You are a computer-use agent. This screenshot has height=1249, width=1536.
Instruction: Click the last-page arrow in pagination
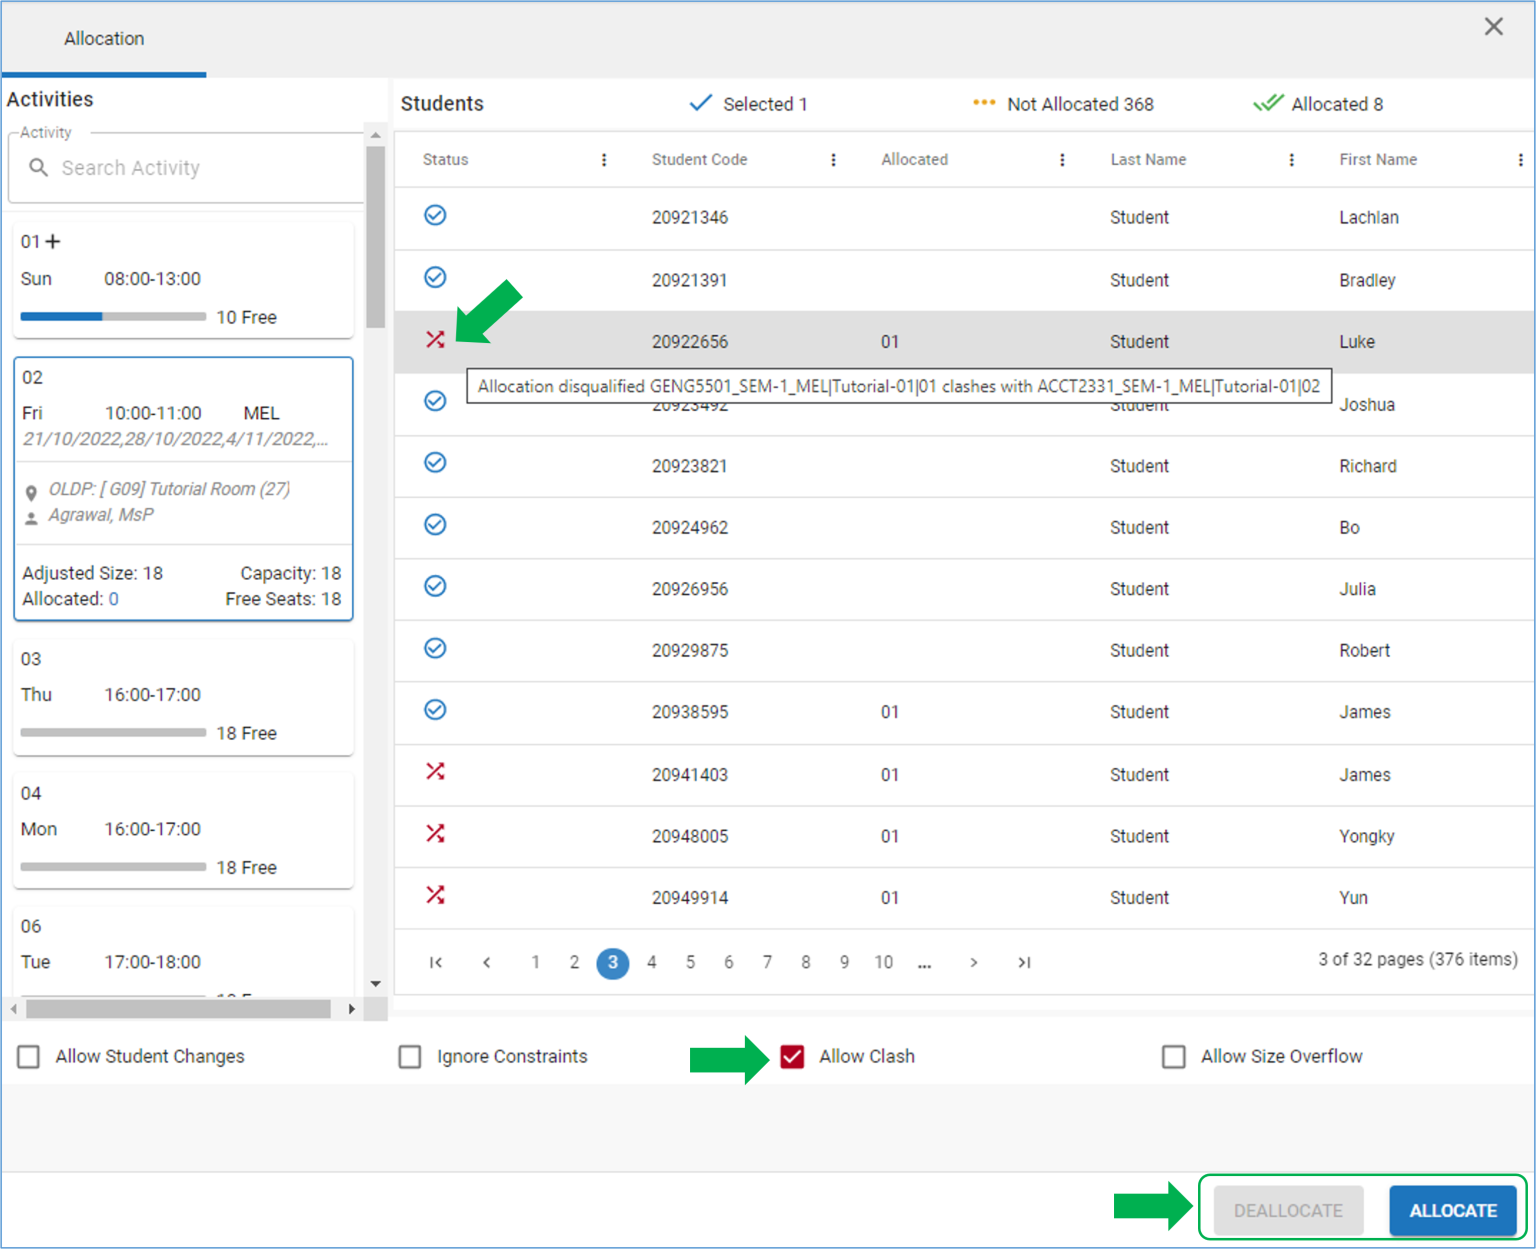(x=1023, y=962)
